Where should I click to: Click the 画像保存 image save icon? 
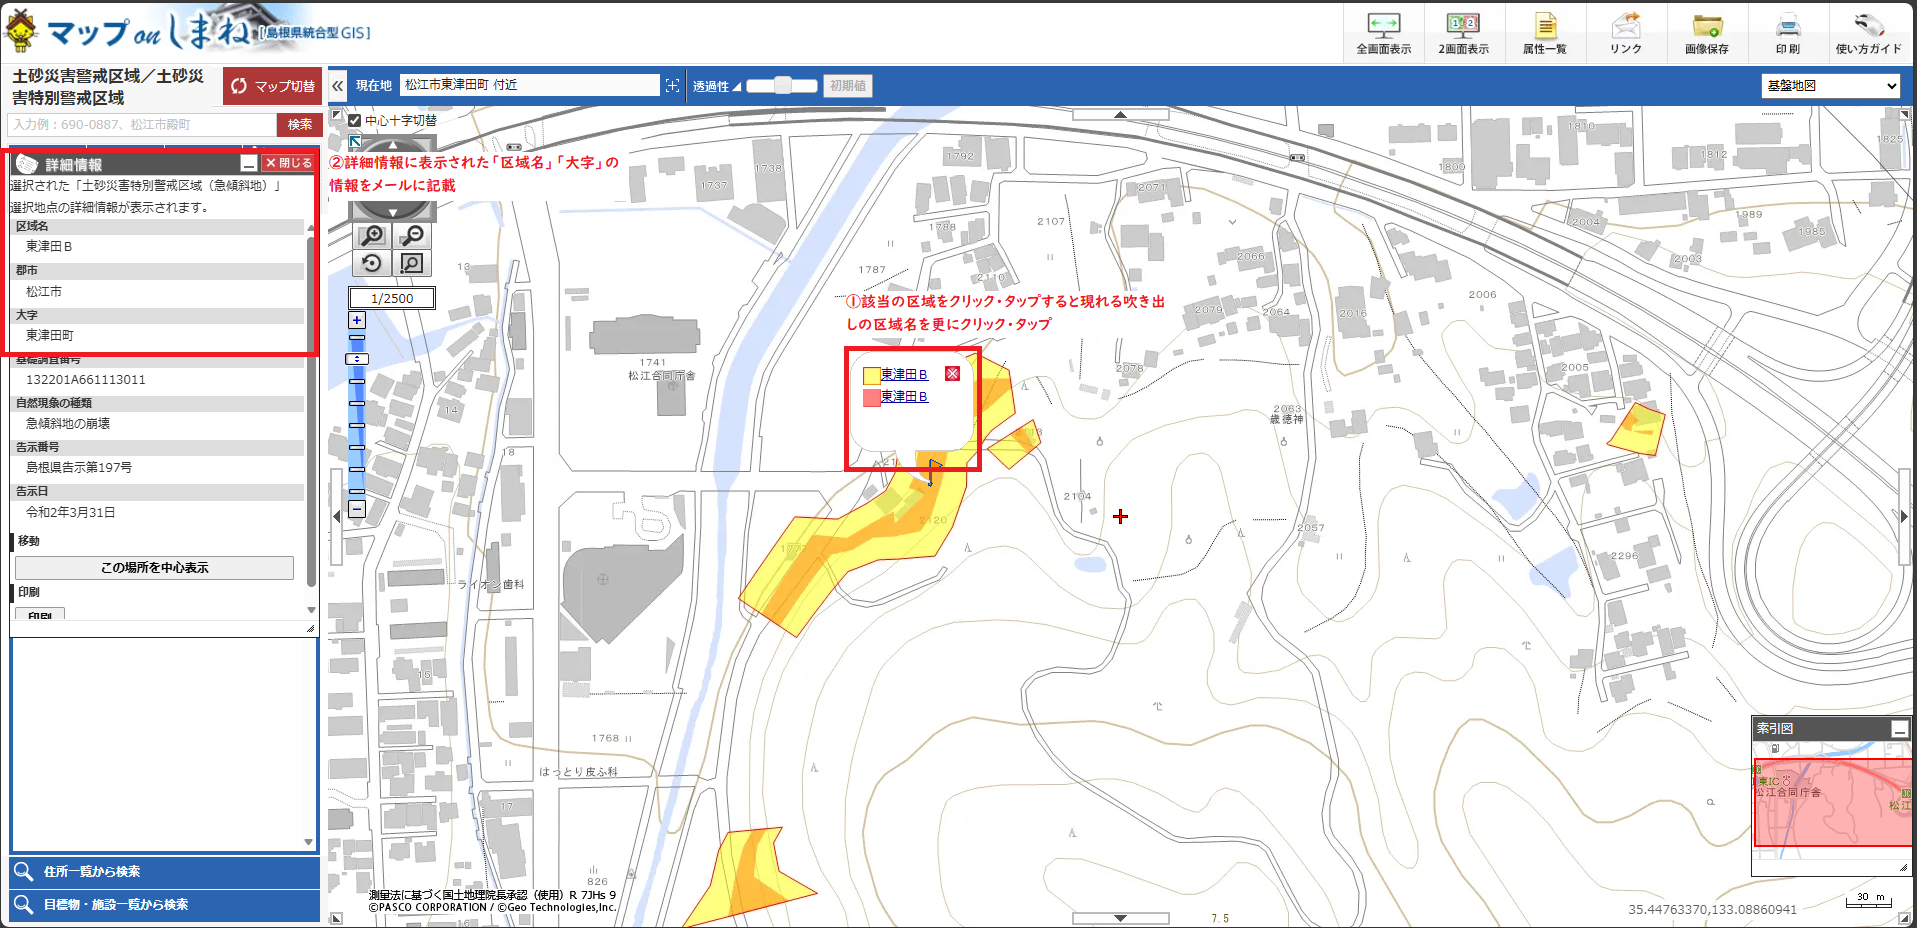tap(1706, 30)
